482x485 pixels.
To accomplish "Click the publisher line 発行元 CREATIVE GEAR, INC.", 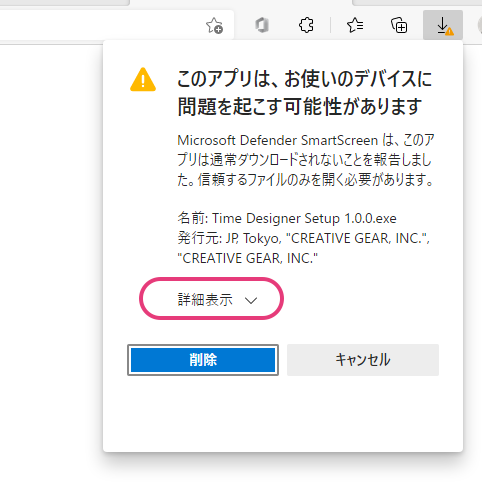I will click(x=304, y=248).
